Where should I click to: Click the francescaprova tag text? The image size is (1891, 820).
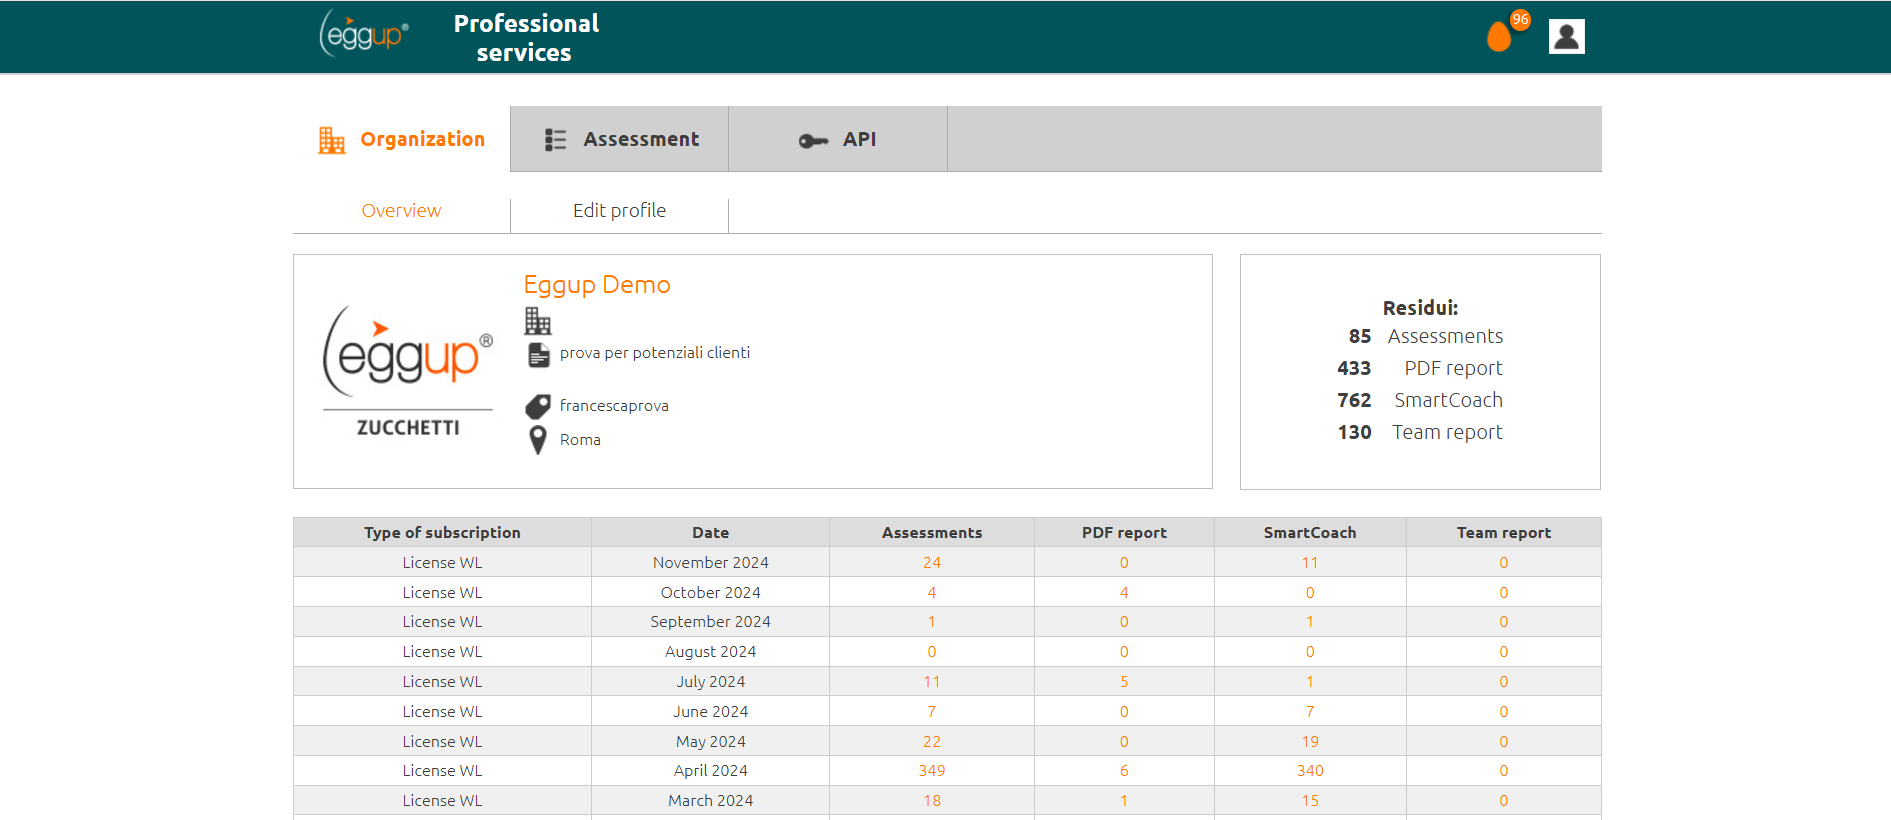(x=614, y=406)
